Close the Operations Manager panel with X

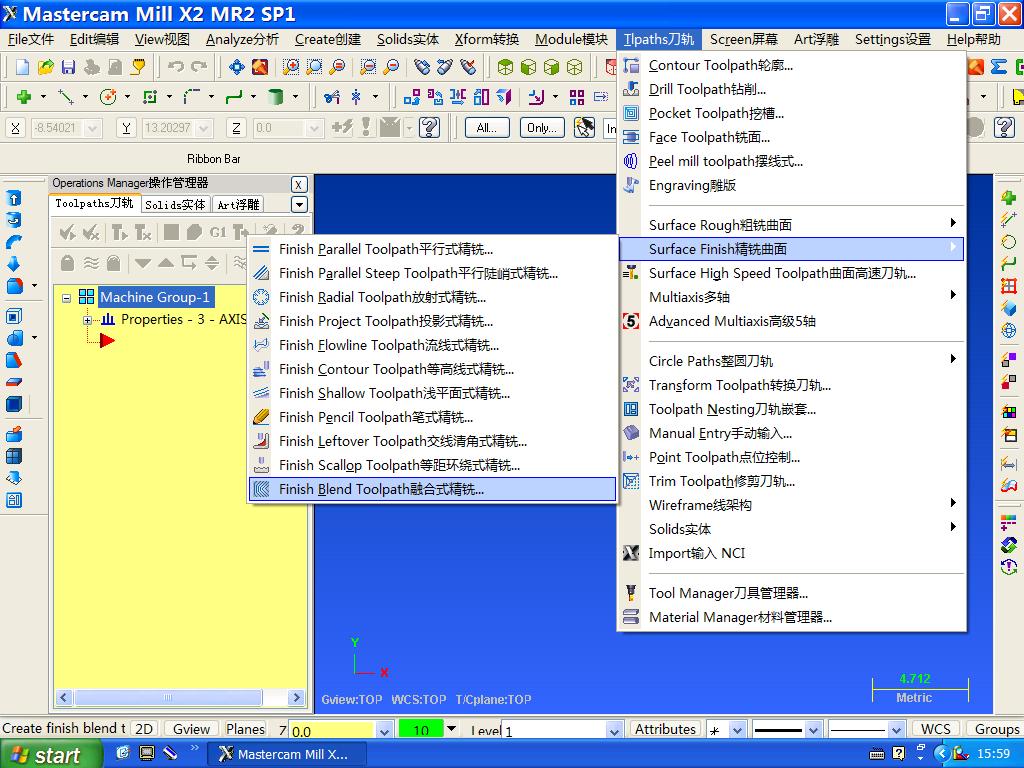point(298,184)
